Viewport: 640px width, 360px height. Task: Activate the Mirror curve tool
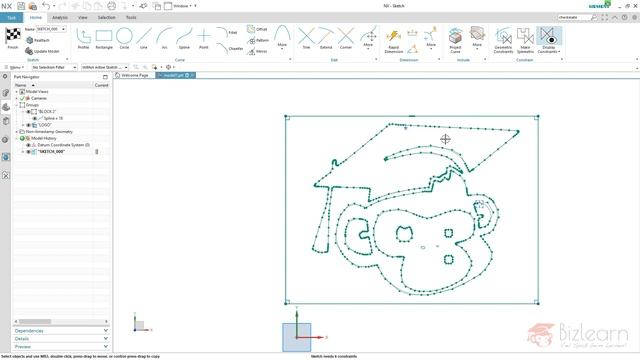pos(257,51)
